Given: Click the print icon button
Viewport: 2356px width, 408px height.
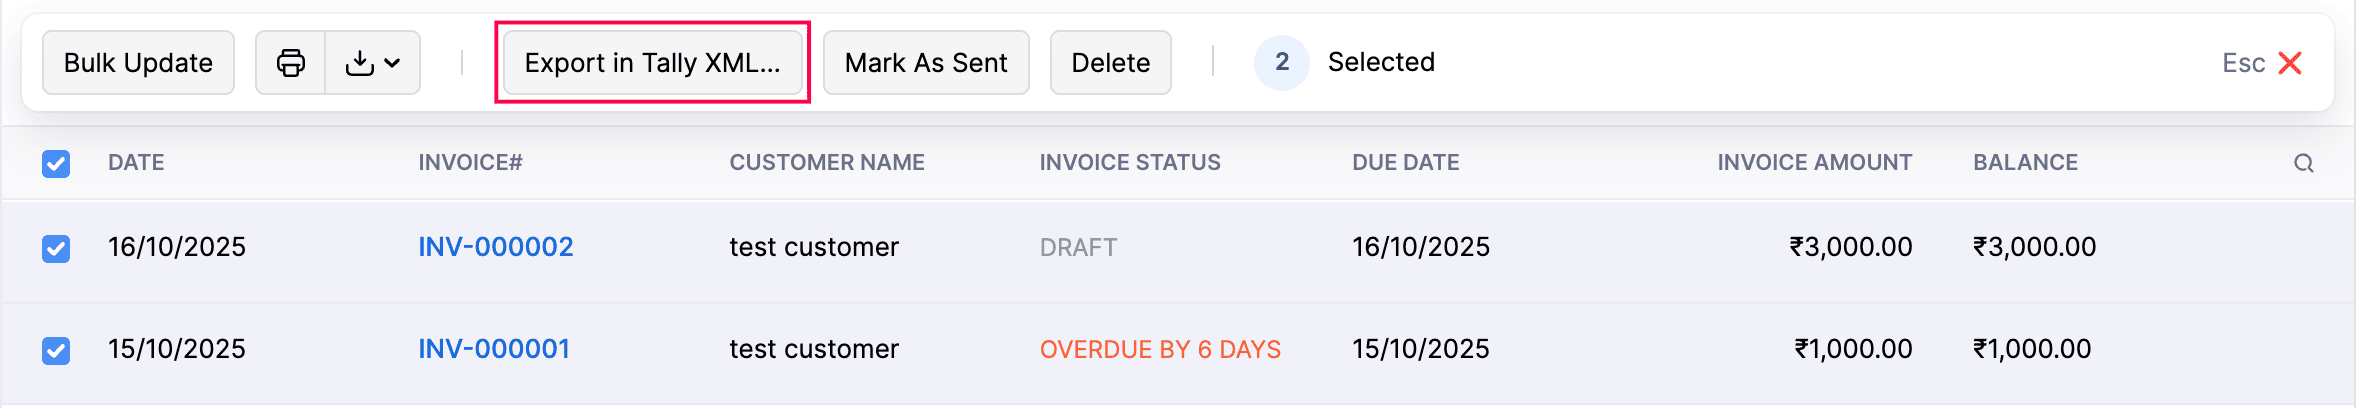Looking at the screenshot, I should click(290, 63).
